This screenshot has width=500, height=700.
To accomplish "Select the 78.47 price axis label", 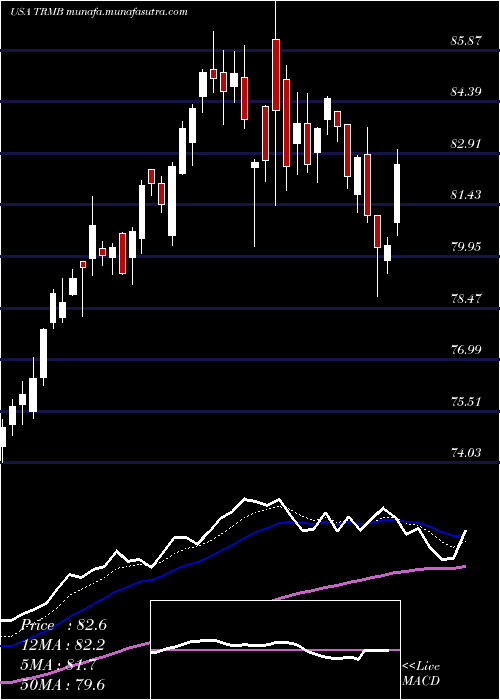I will (x=466, y=298).
